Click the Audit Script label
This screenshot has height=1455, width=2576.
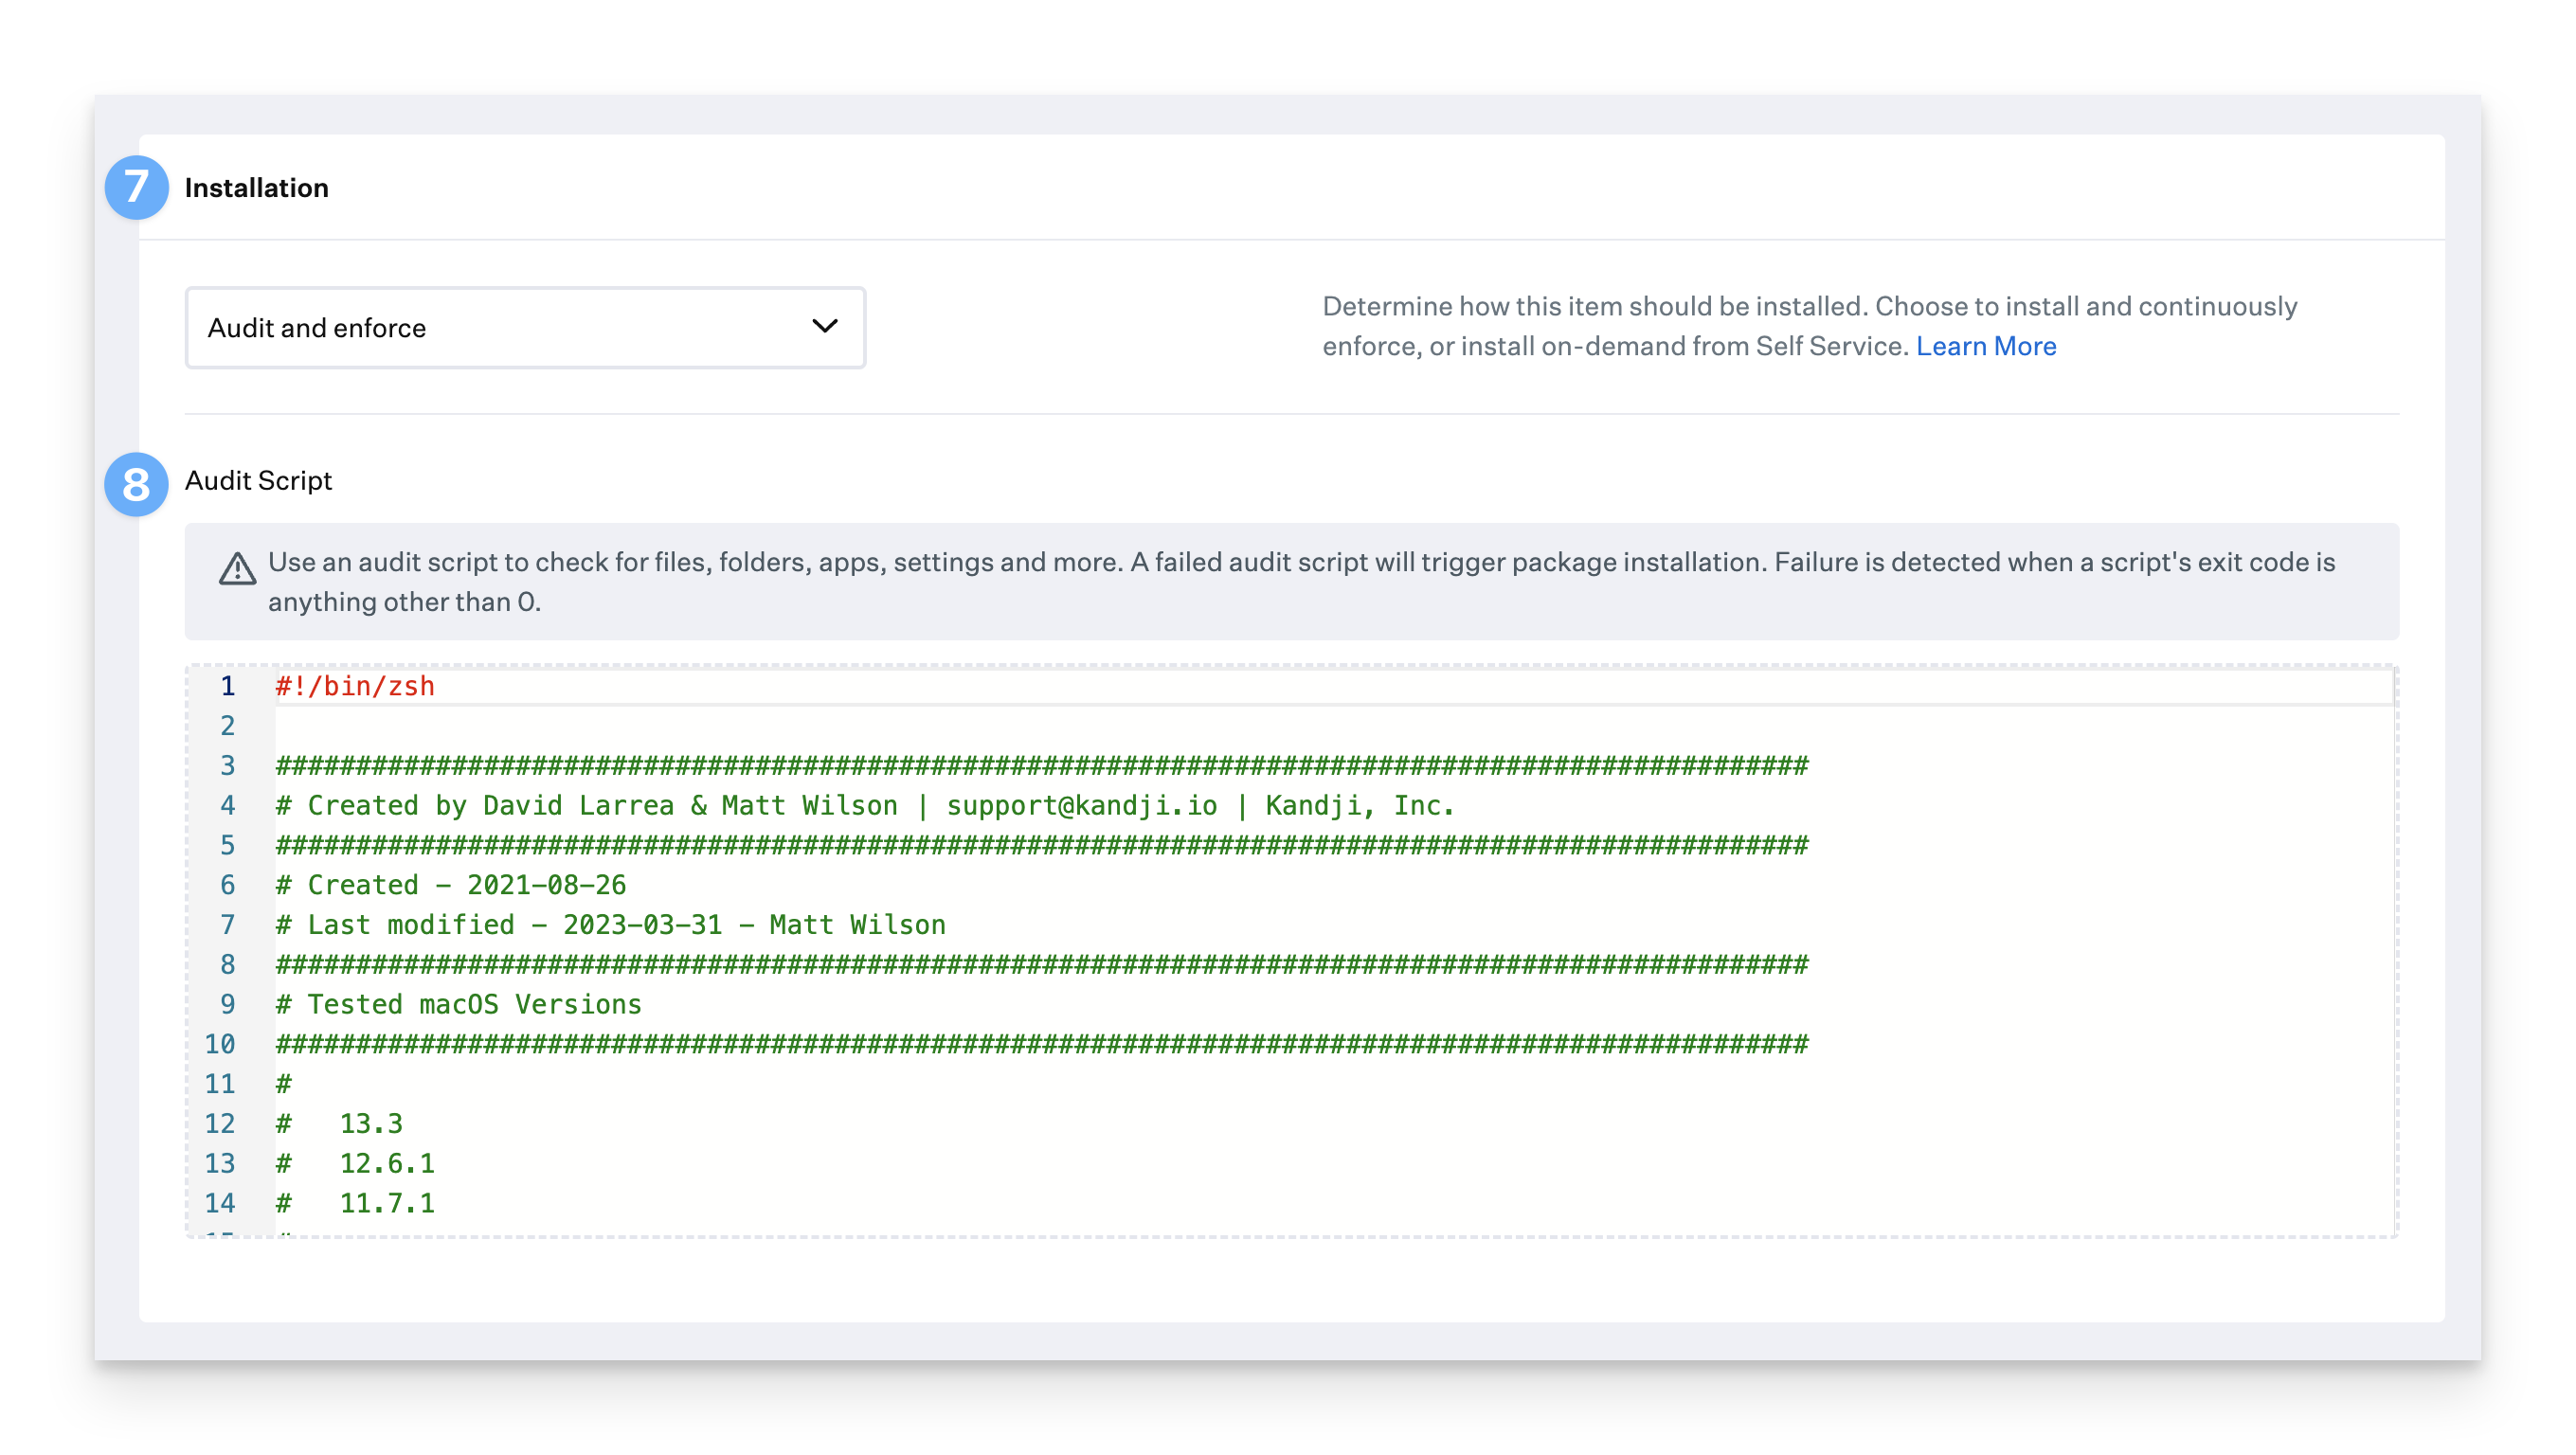pos(258,481)
